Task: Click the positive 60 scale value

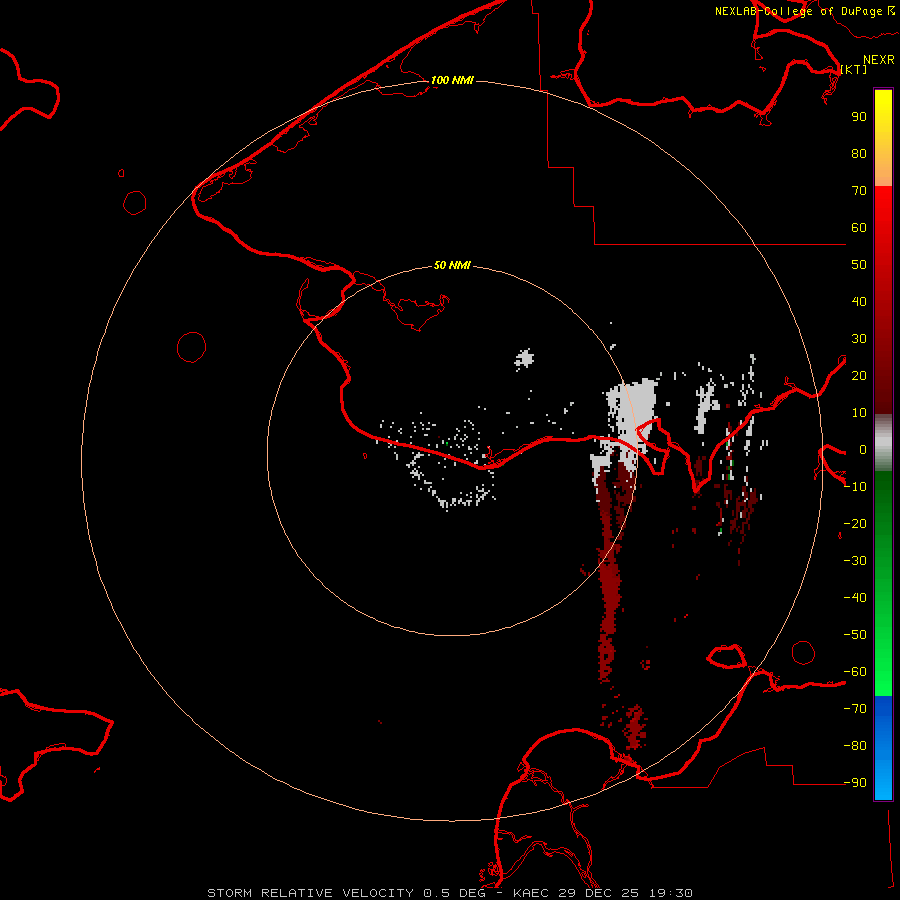Action: (x=859, y=227)
